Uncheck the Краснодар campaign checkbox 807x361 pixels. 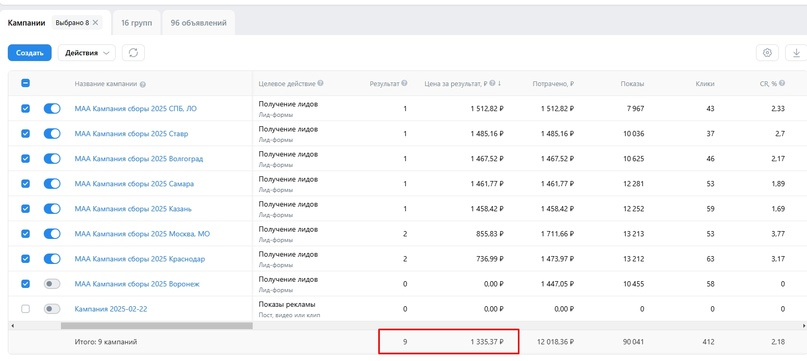pos(25,259)
